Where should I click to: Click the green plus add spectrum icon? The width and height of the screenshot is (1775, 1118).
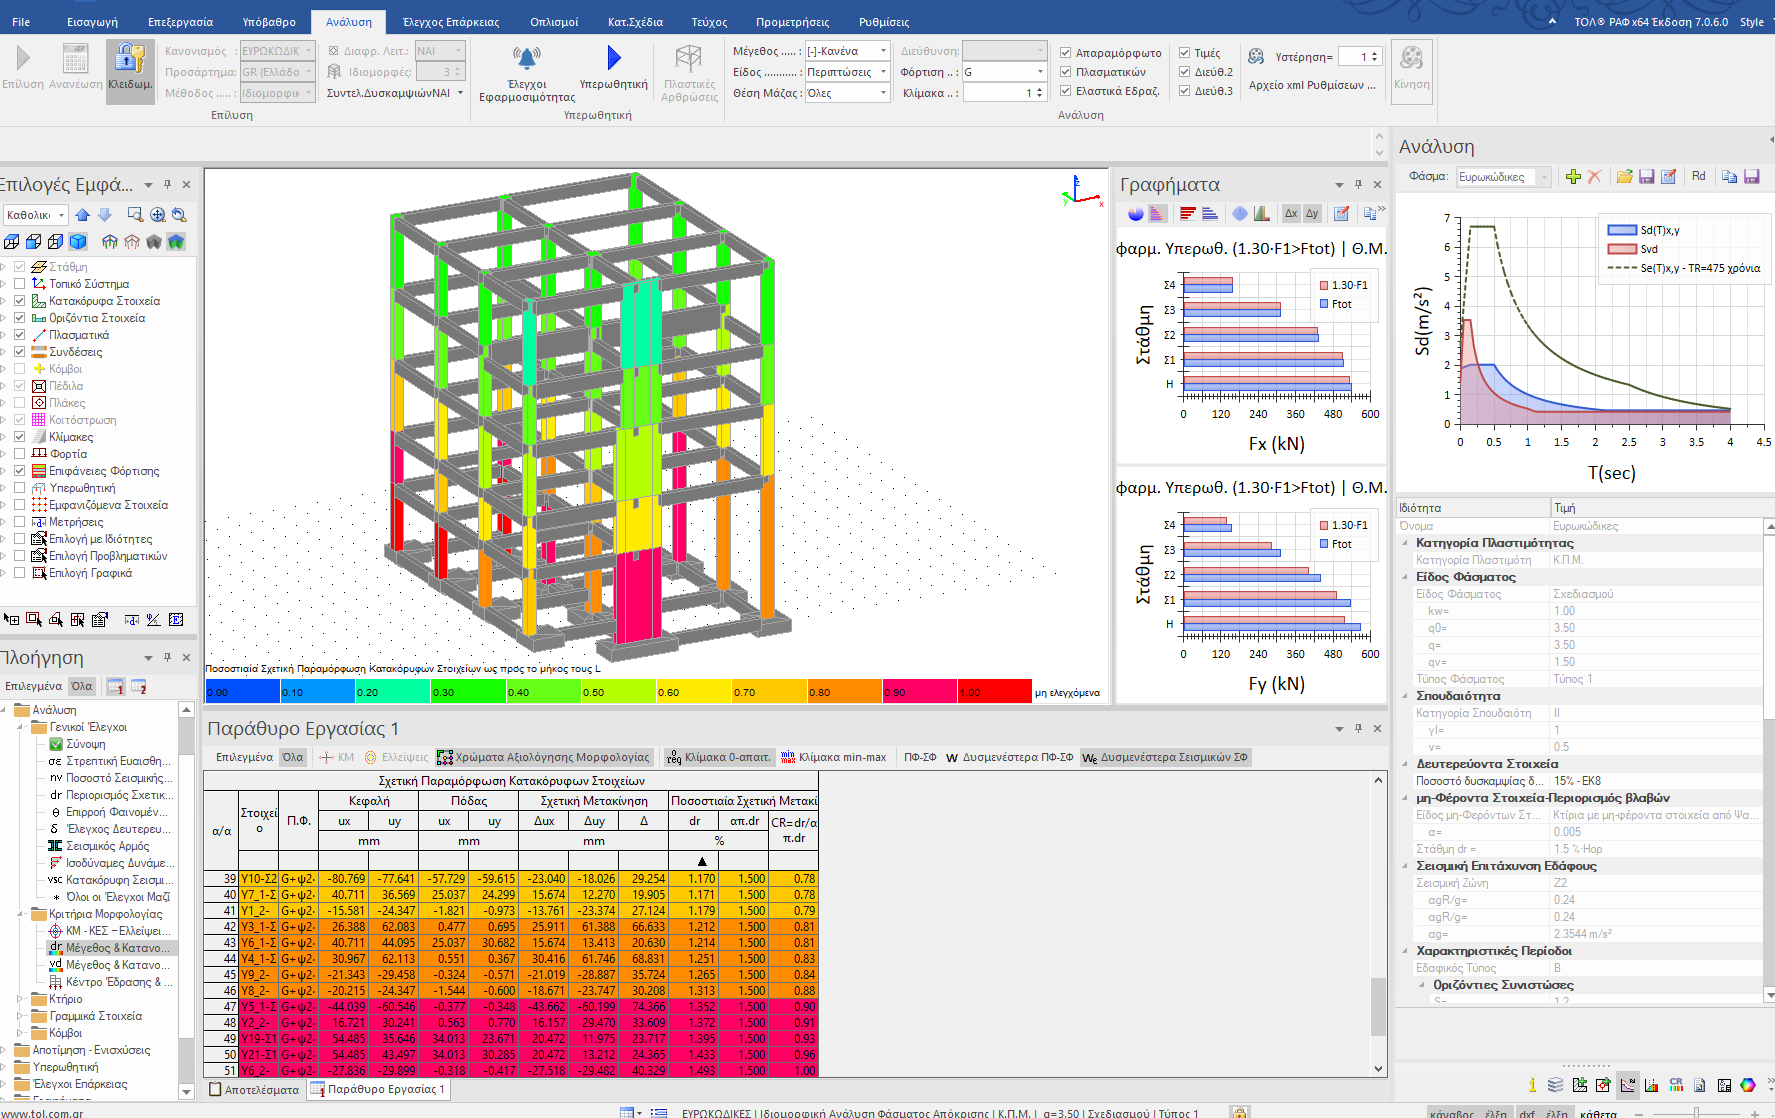click(1573, 176)
